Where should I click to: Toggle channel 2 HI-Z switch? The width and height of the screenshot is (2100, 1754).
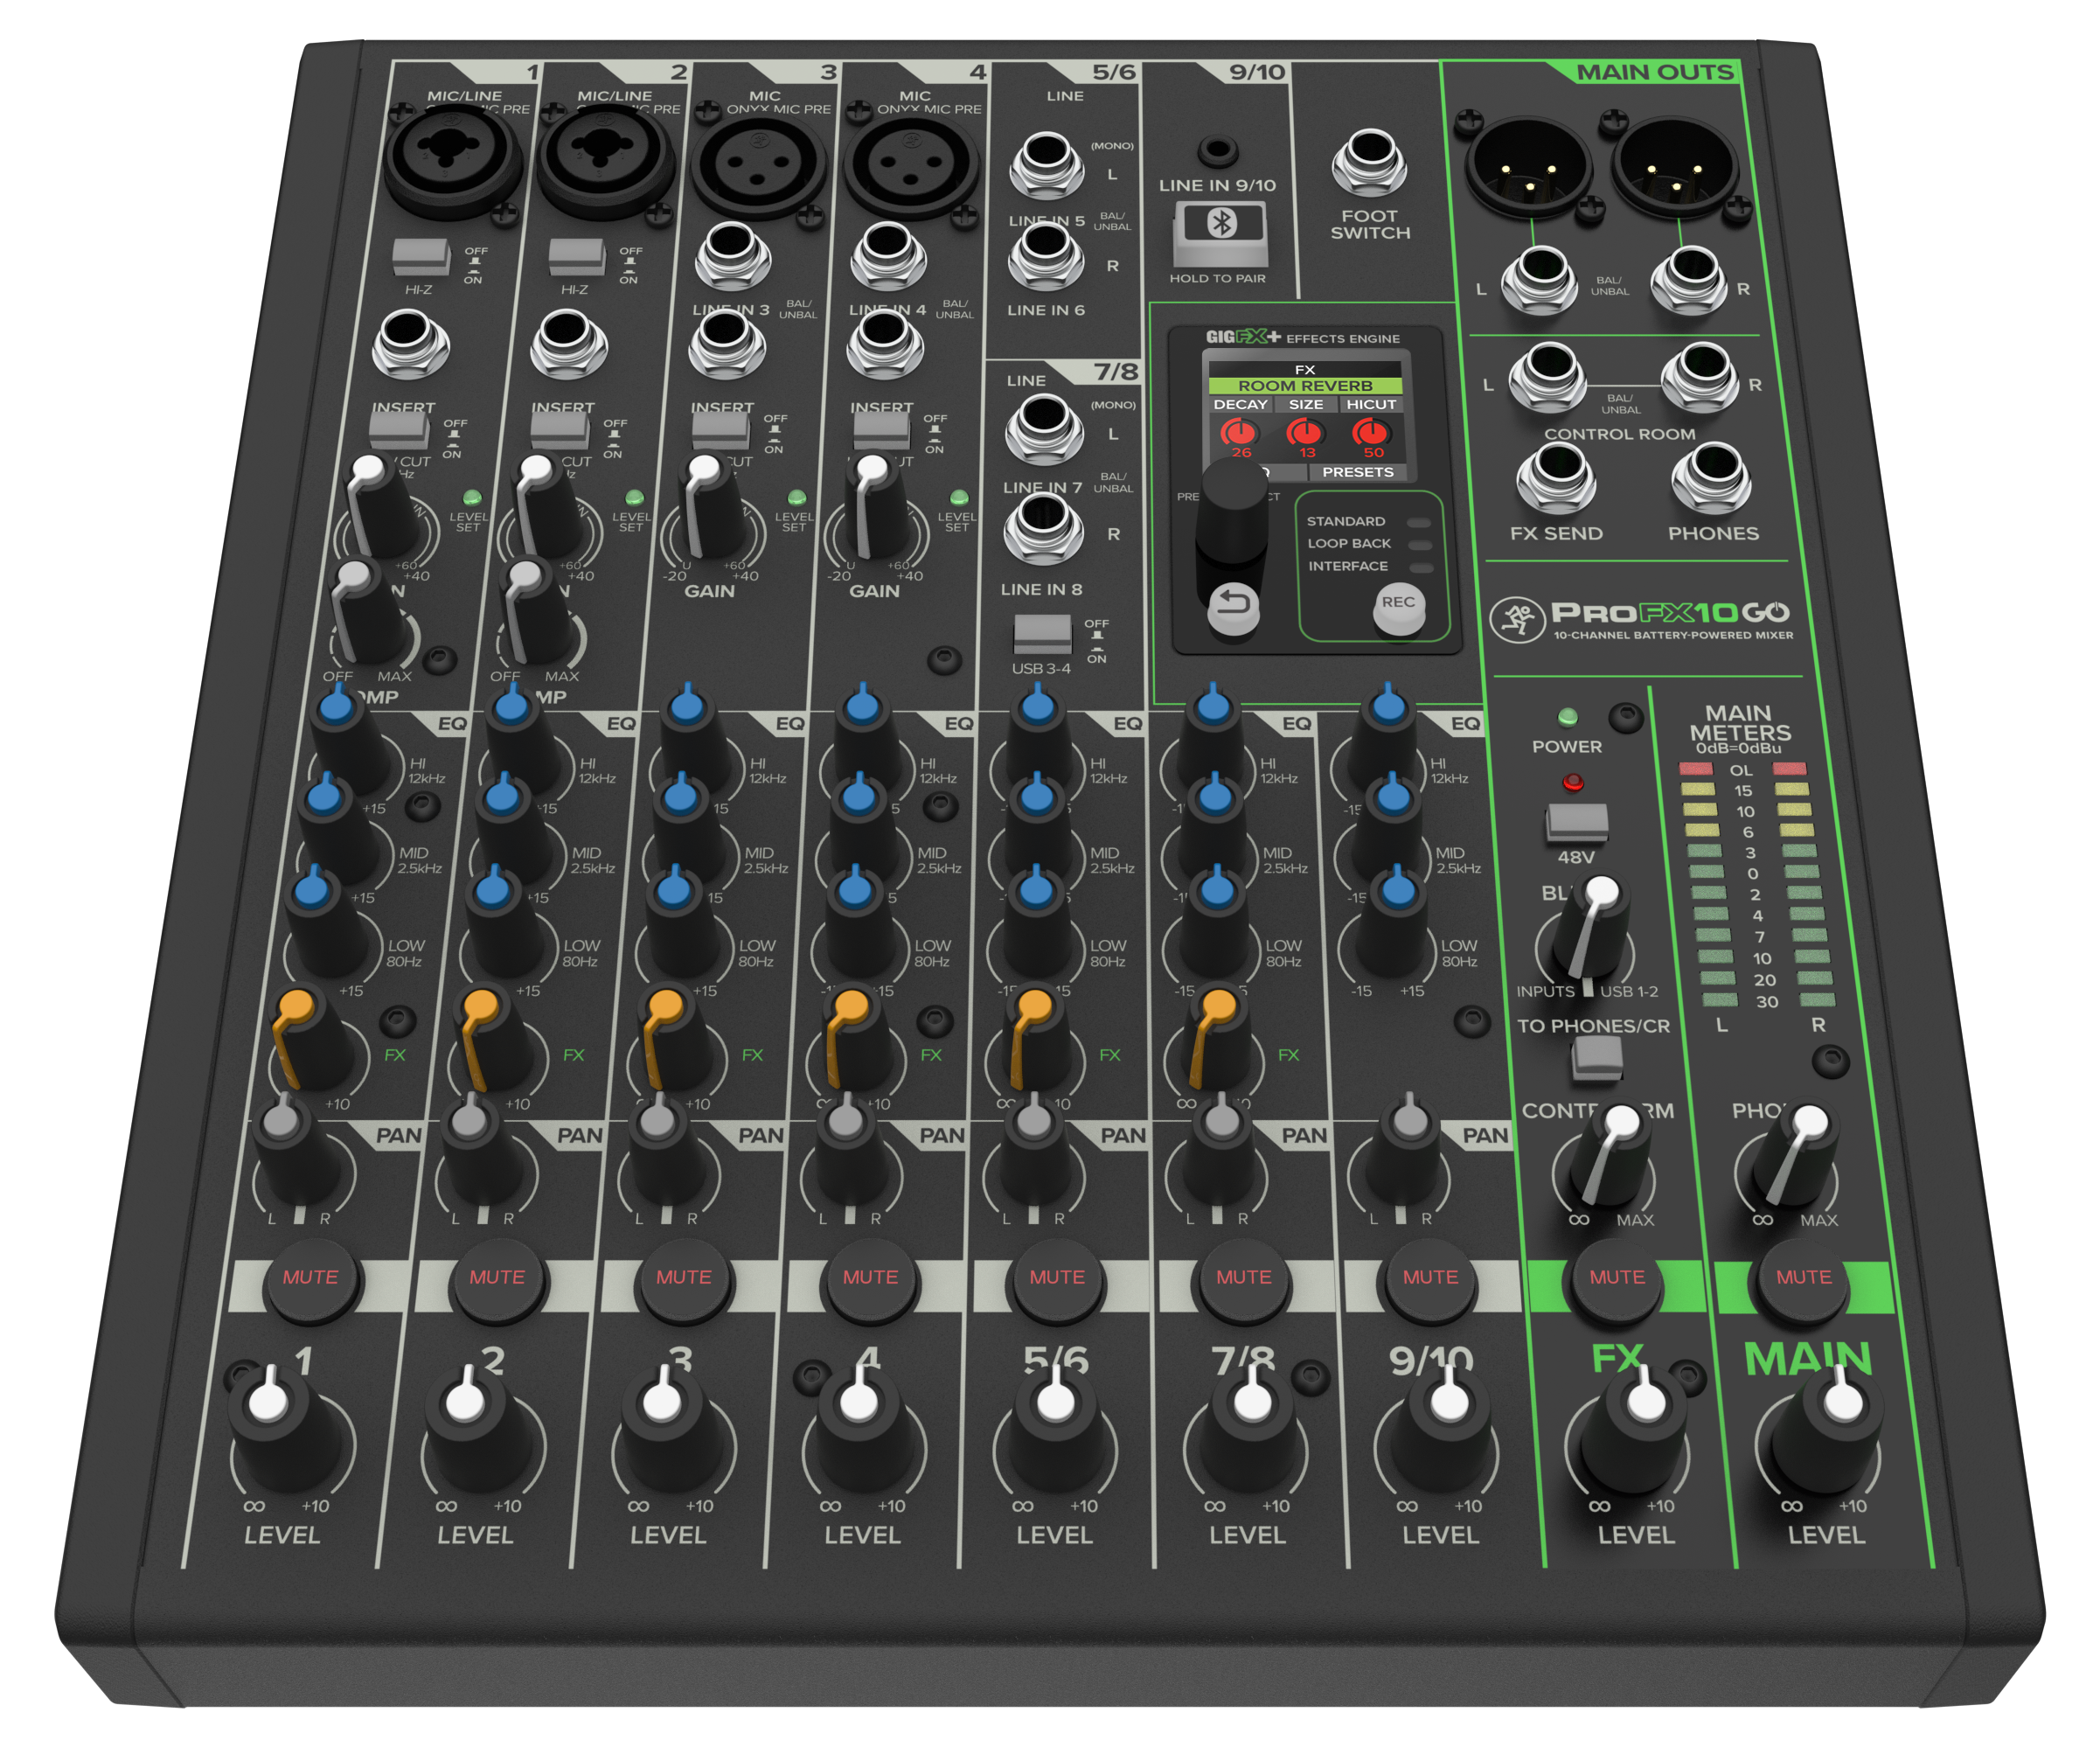576,257
